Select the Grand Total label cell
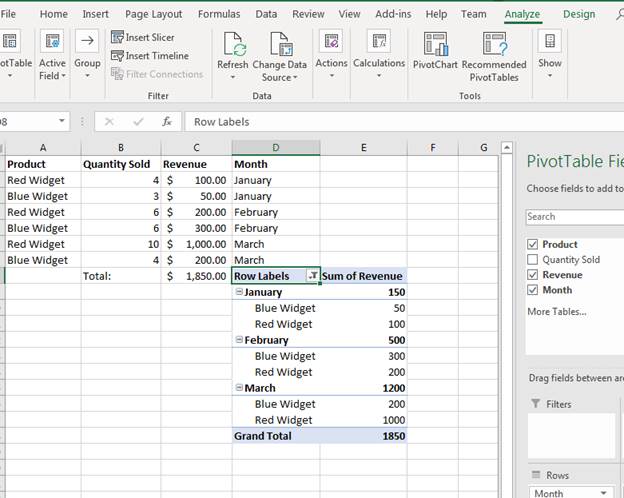The width and height of the screenshot is (624, 498). [276, 436]
